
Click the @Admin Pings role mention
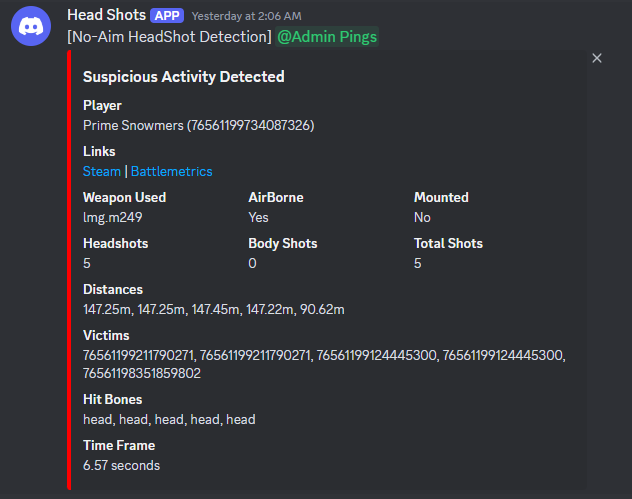[x=327, y=37]
